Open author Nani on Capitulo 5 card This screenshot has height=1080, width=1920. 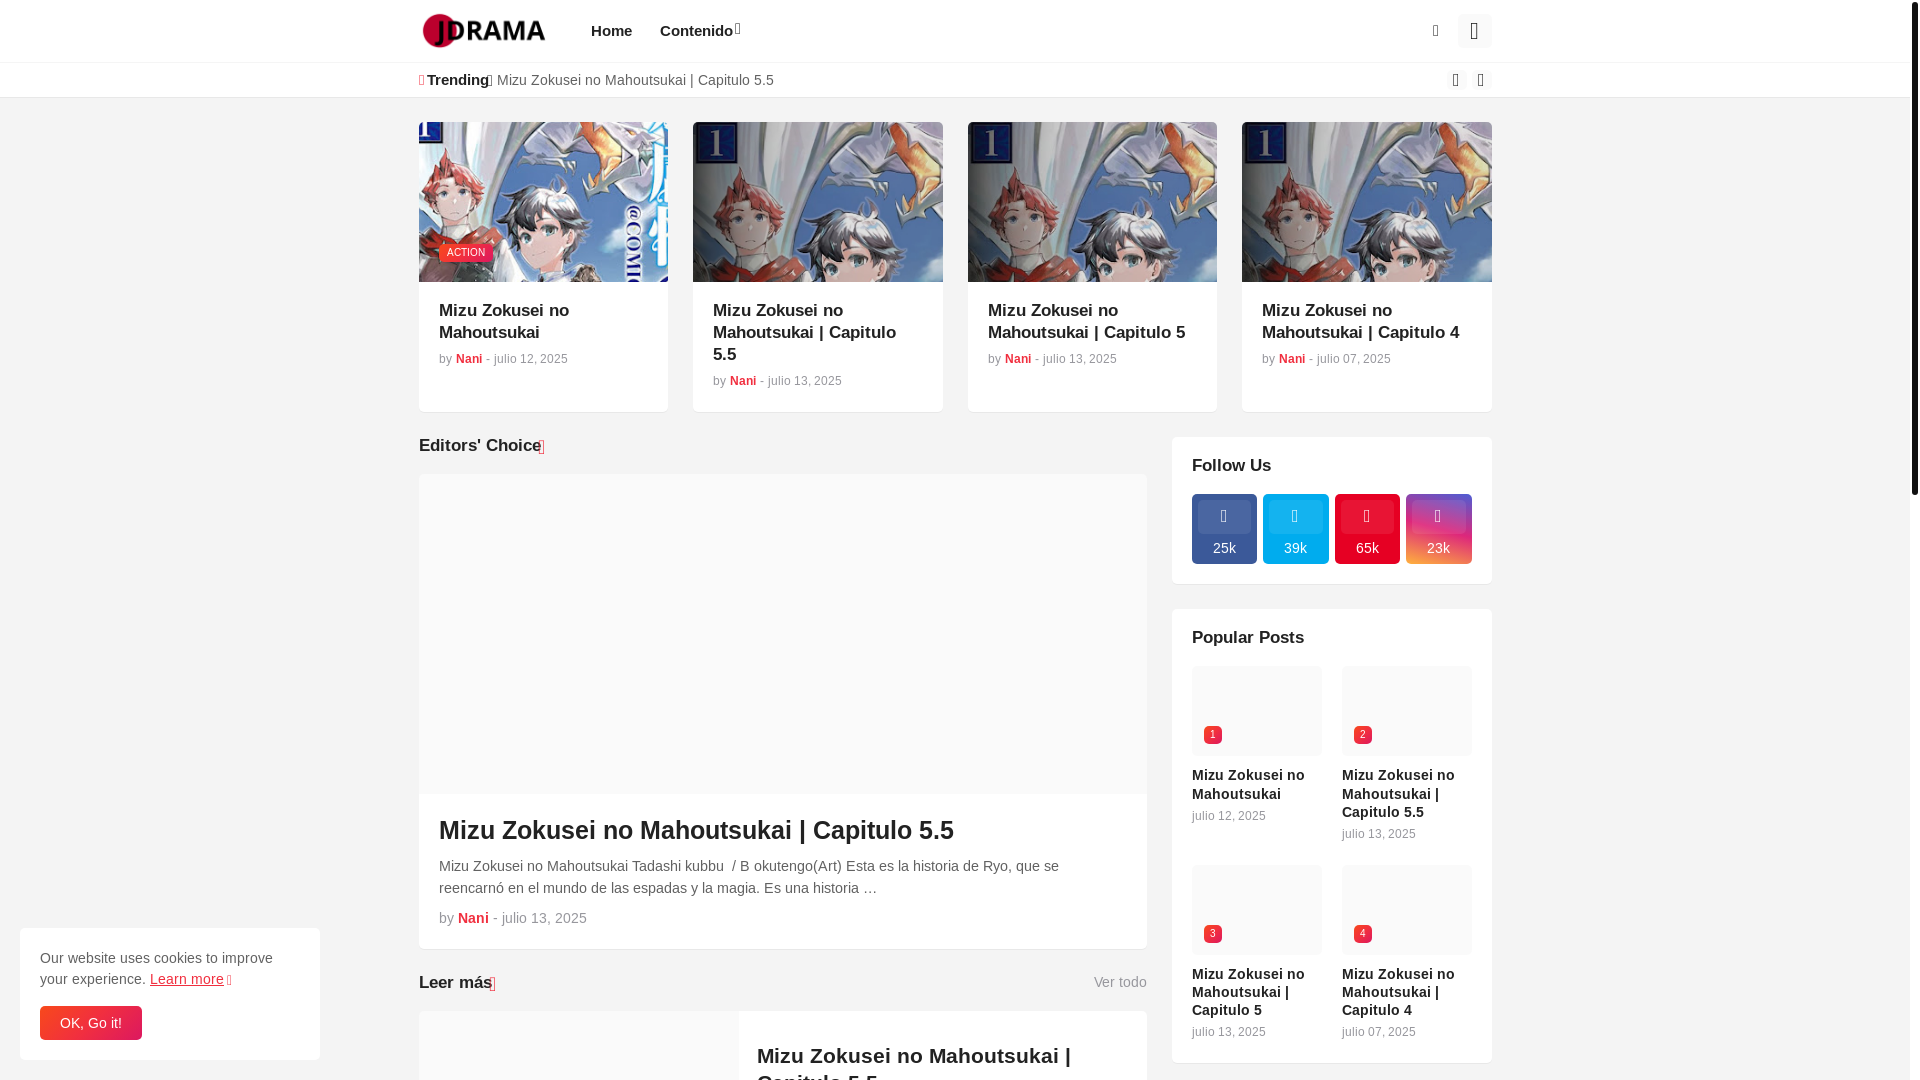tap(1018, 359)
